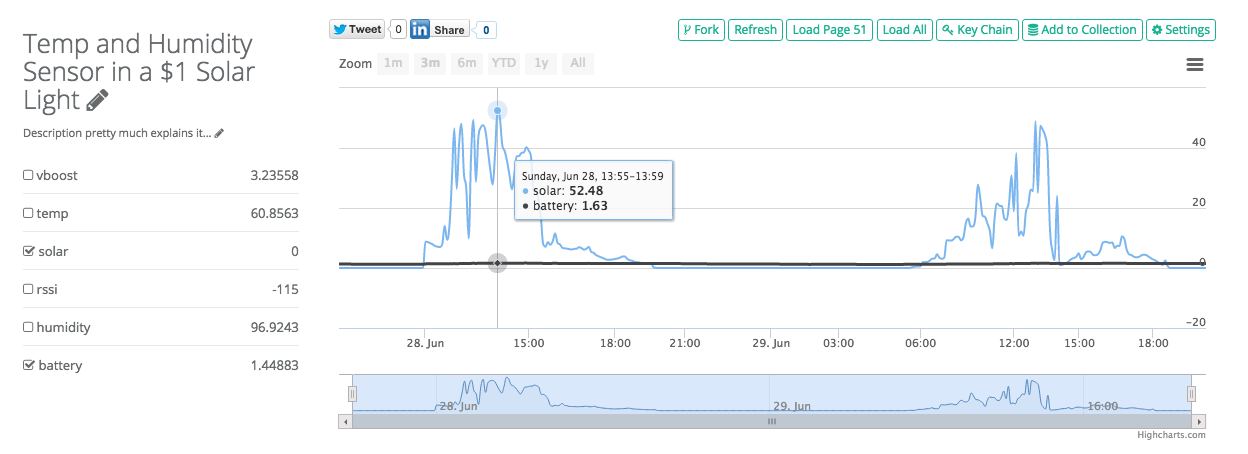Open the Key Chain

[x=977, y=30]
